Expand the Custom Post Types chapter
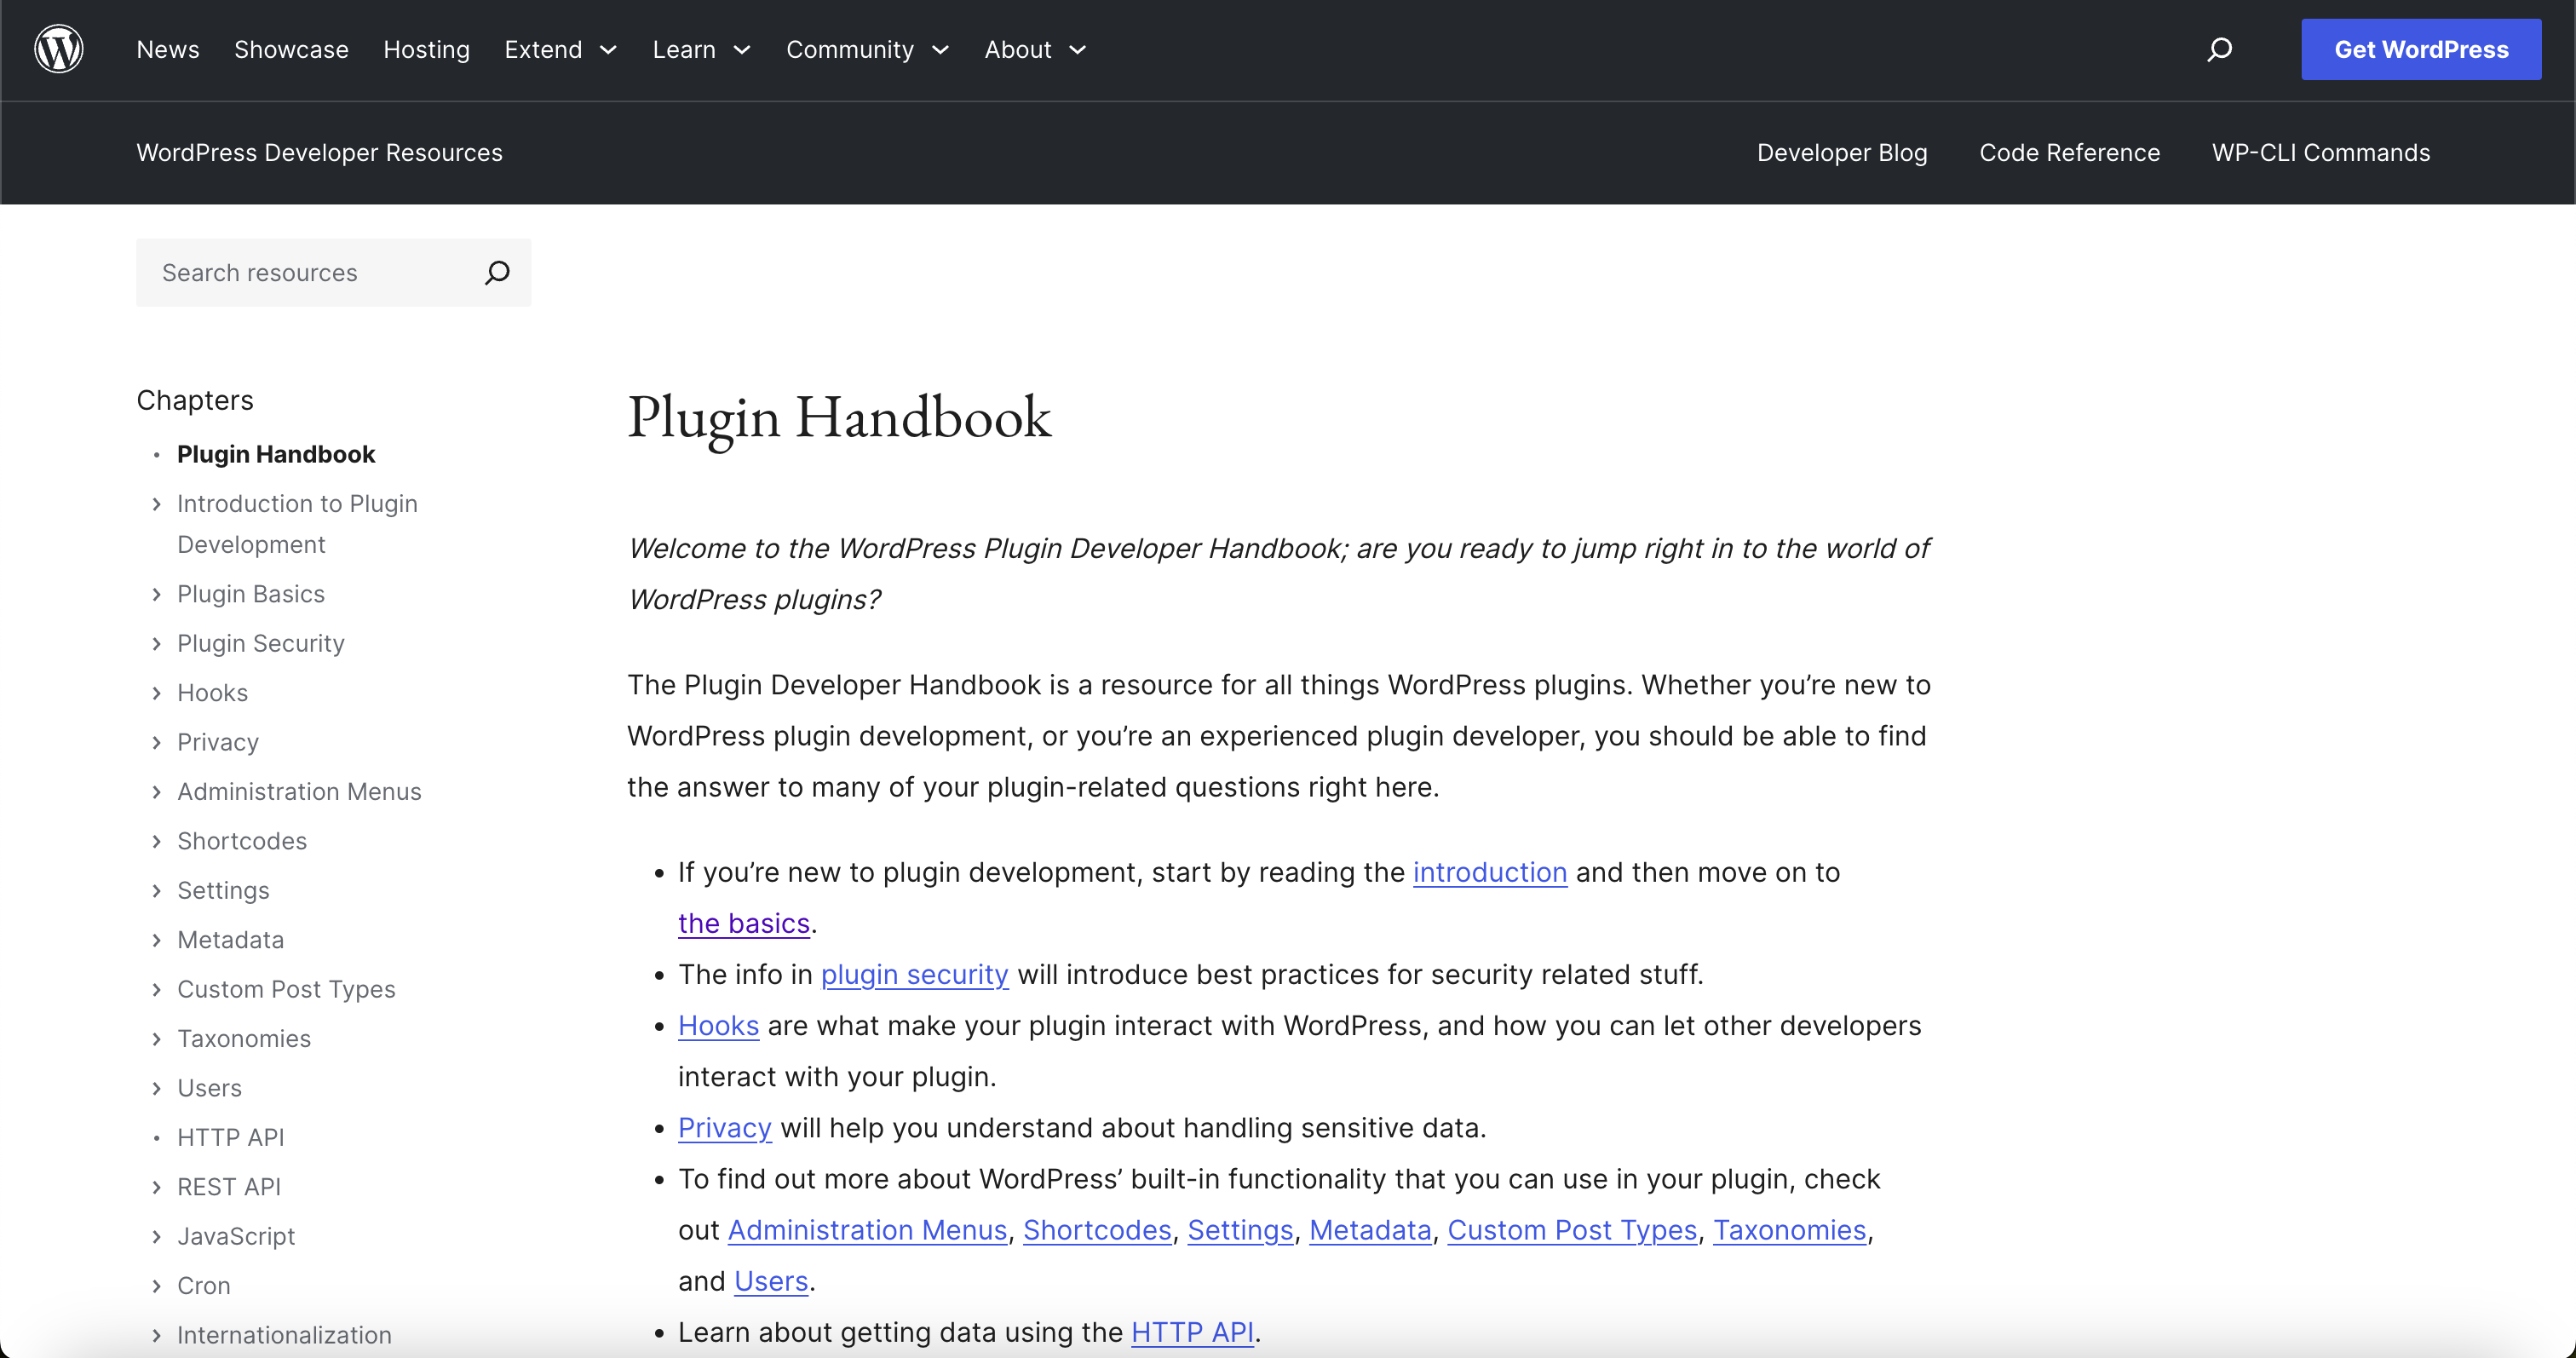 pyautogui.click(x=157, y=989)
